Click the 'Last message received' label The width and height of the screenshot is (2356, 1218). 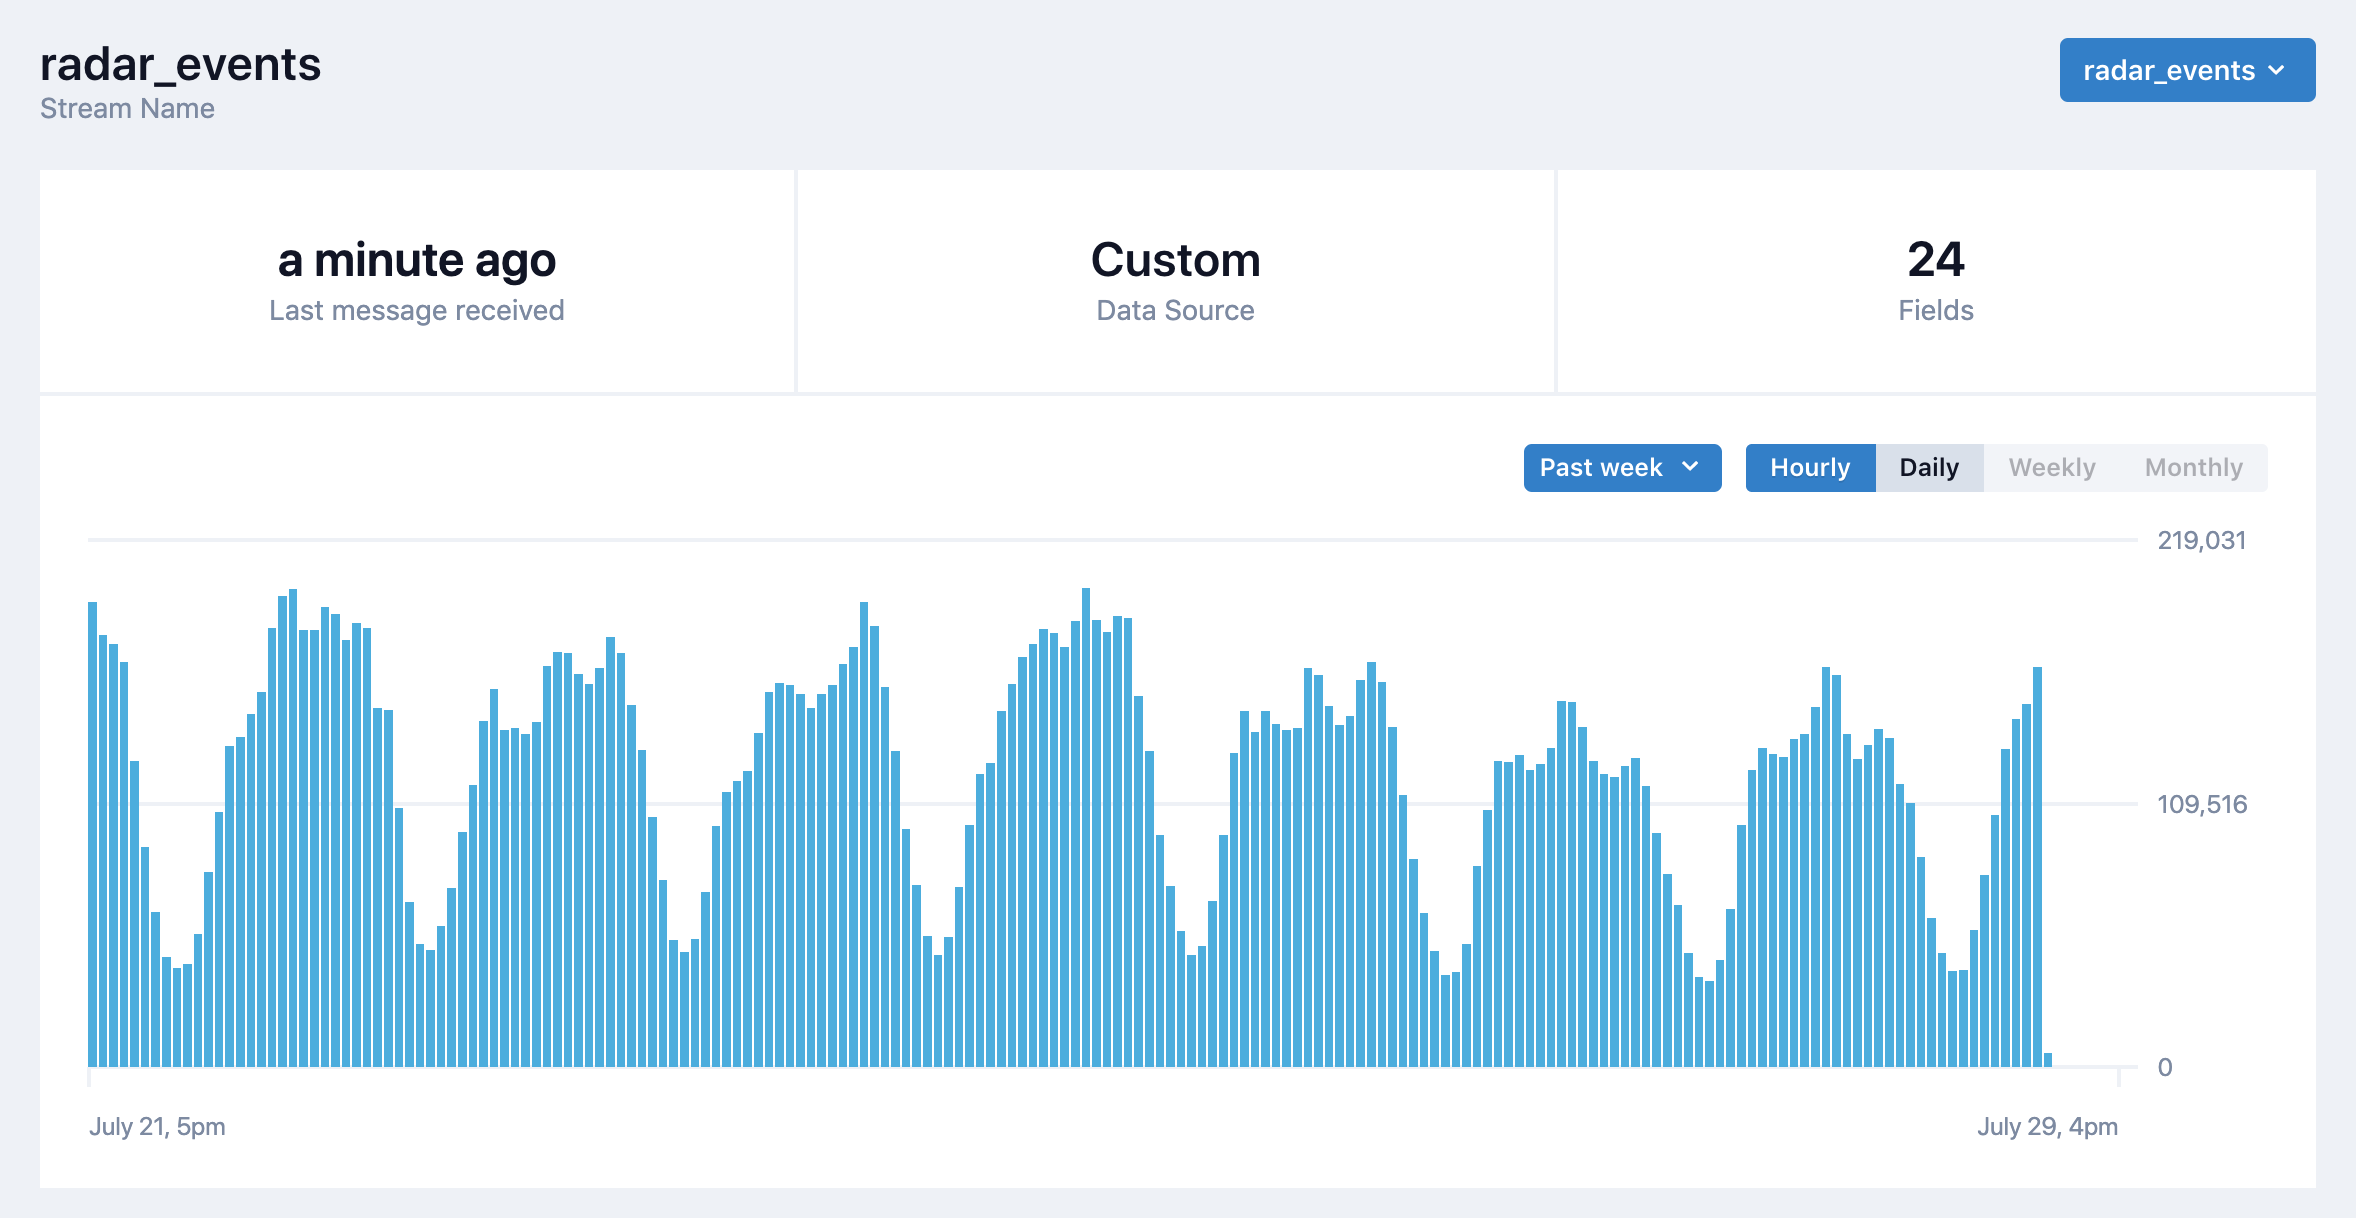click(417, 311)
